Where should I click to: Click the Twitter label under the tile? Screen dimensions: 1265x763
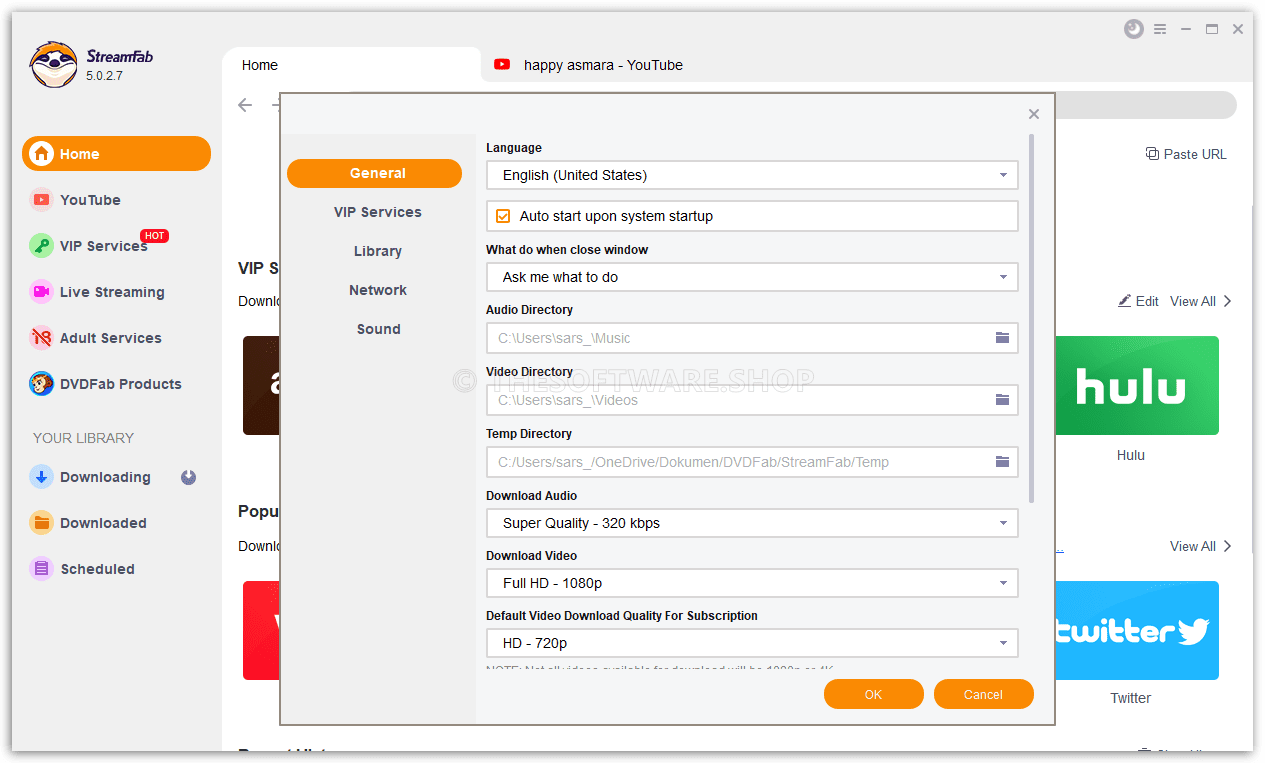coord(1131,698)
